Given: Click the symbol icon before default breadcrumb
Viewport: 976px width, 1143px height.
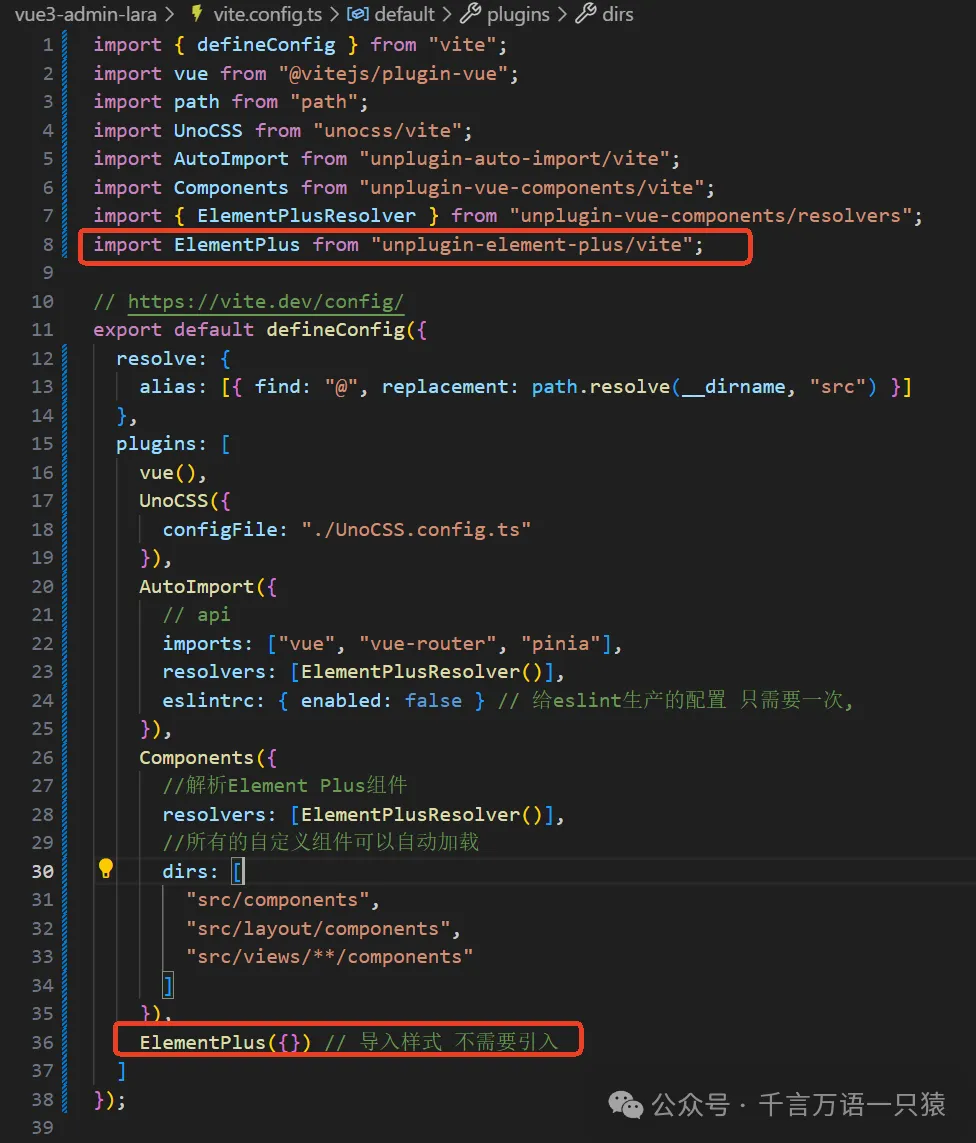Looking at the screenshot, I should click(x=356, y=15).
